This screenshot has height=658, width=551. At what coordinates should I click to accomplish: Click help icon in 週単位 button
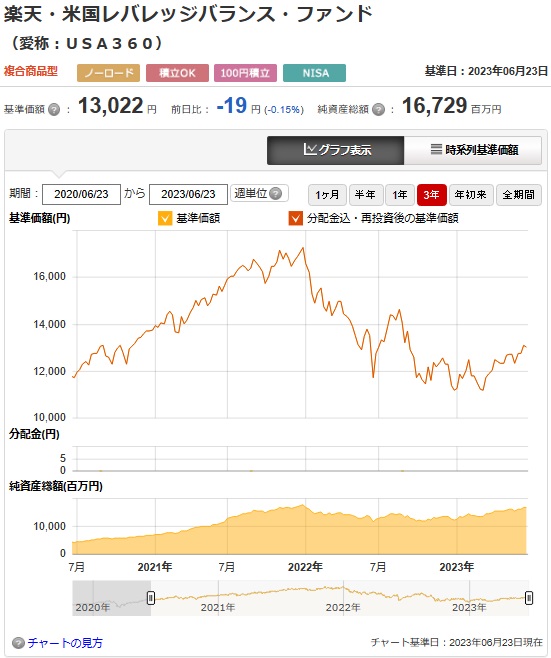pos(275,193)
